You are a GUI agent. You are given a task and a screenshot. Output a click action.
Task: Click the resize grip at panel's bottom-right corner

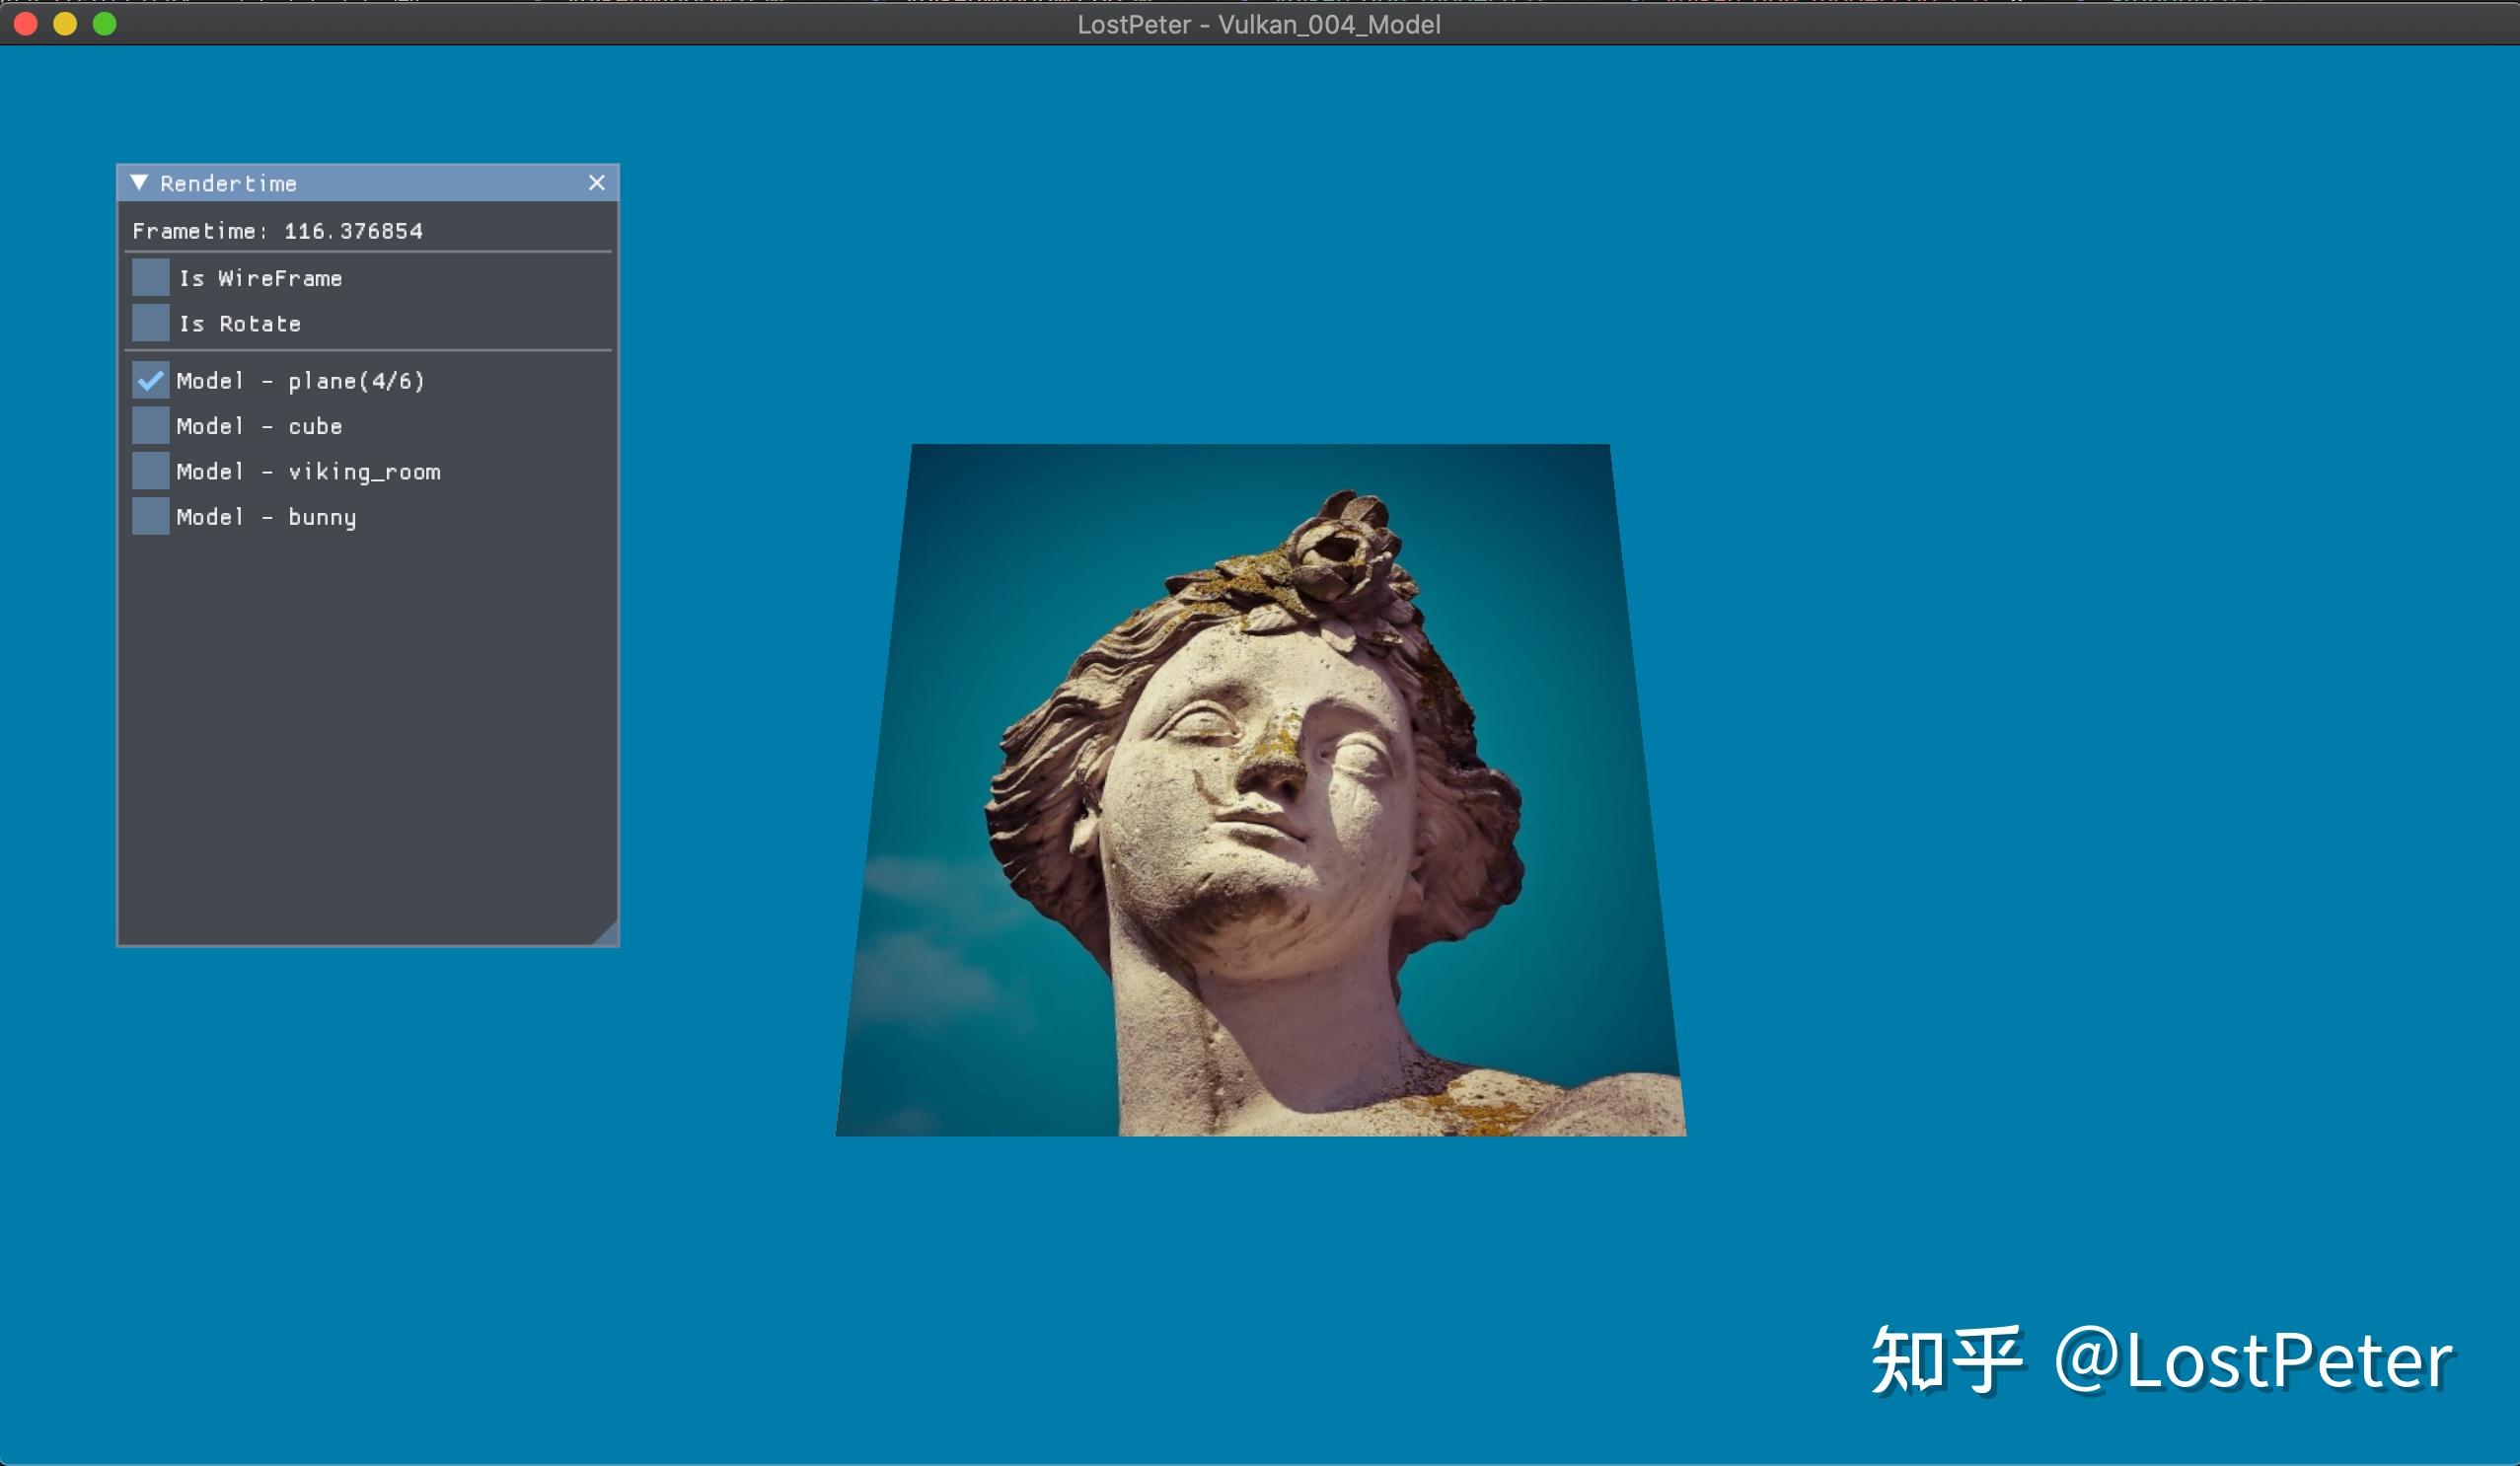click(x=610, y=935)
